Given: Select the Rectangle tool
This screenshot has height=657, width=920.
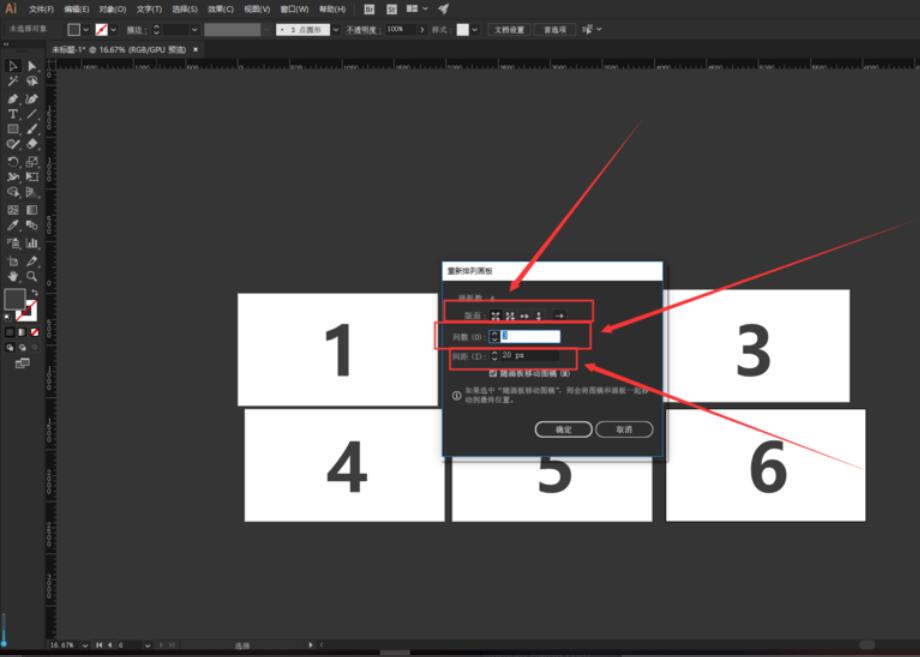Looking at the screenshot, I should tap(13, 129).
